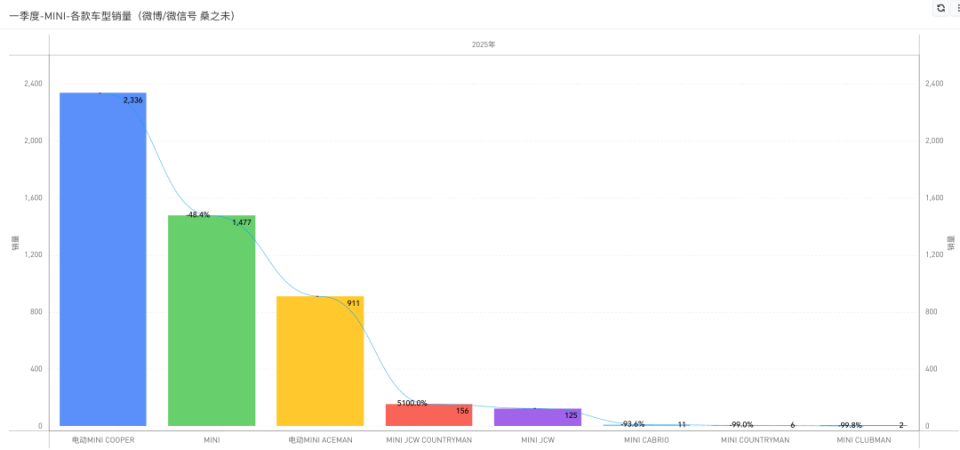Click the 1,477 value label
Screen dimensions: 960x450
pyautogui.click(x=242, y=223)
